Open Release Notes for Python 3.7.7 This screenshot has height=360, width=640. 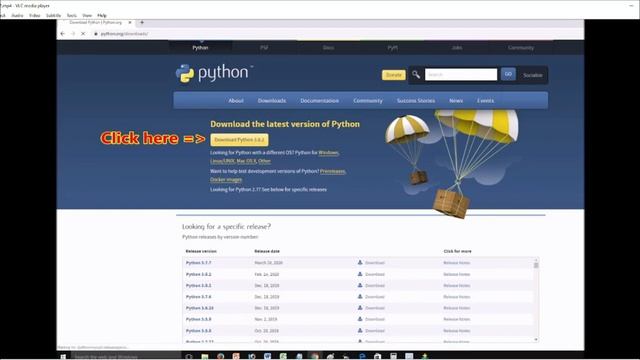click(457, 263)
